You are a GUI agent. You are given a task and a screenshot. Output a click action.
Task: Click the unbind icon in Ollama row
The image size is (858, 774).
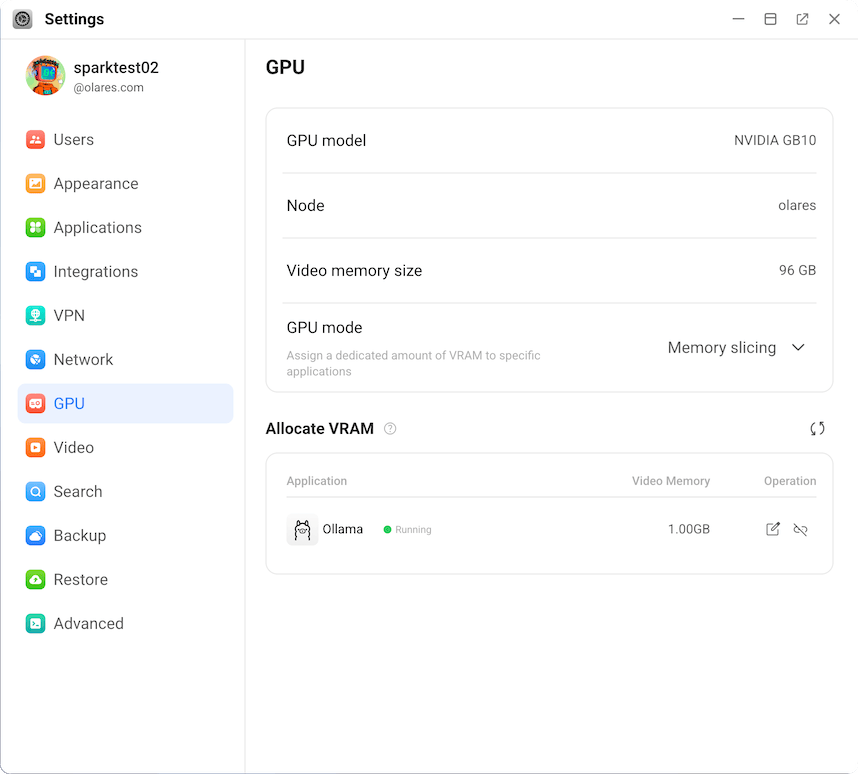pos(800,529)
